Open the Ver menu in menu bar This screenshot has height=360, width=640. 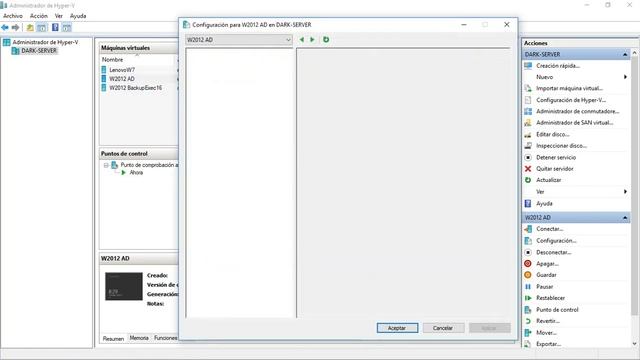(x=59, y=16)
